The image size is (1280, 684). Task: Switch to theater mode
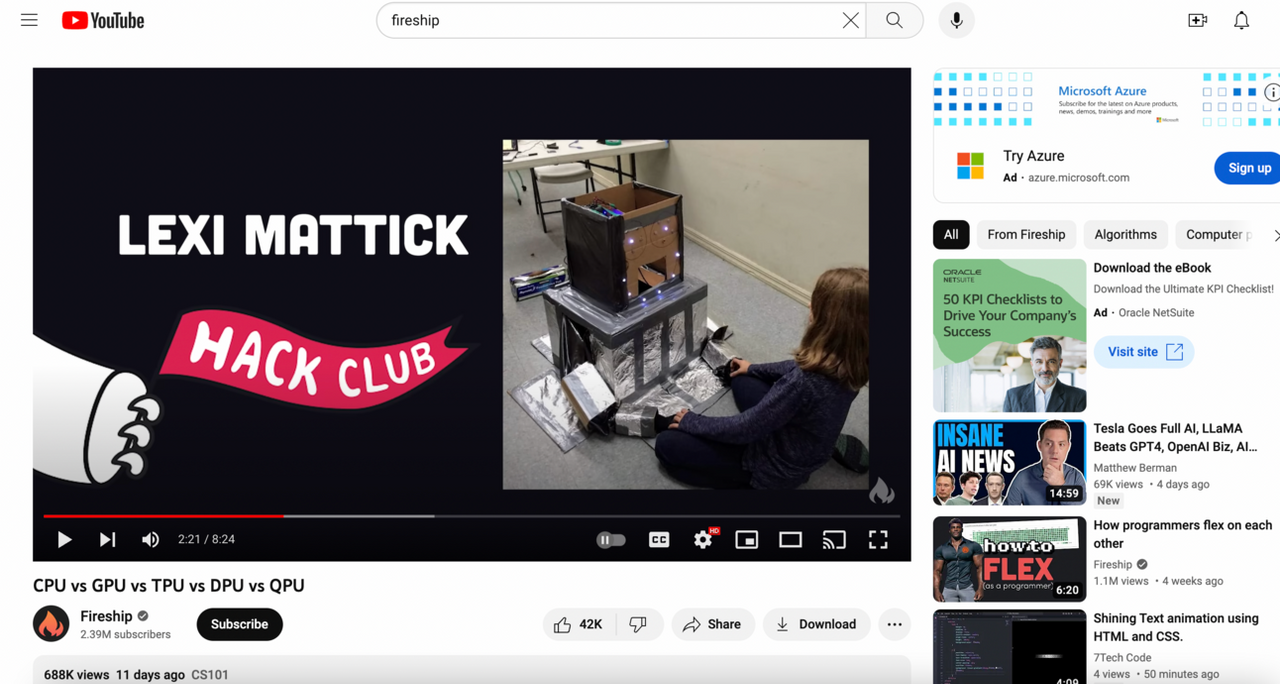tap(790, 540)
